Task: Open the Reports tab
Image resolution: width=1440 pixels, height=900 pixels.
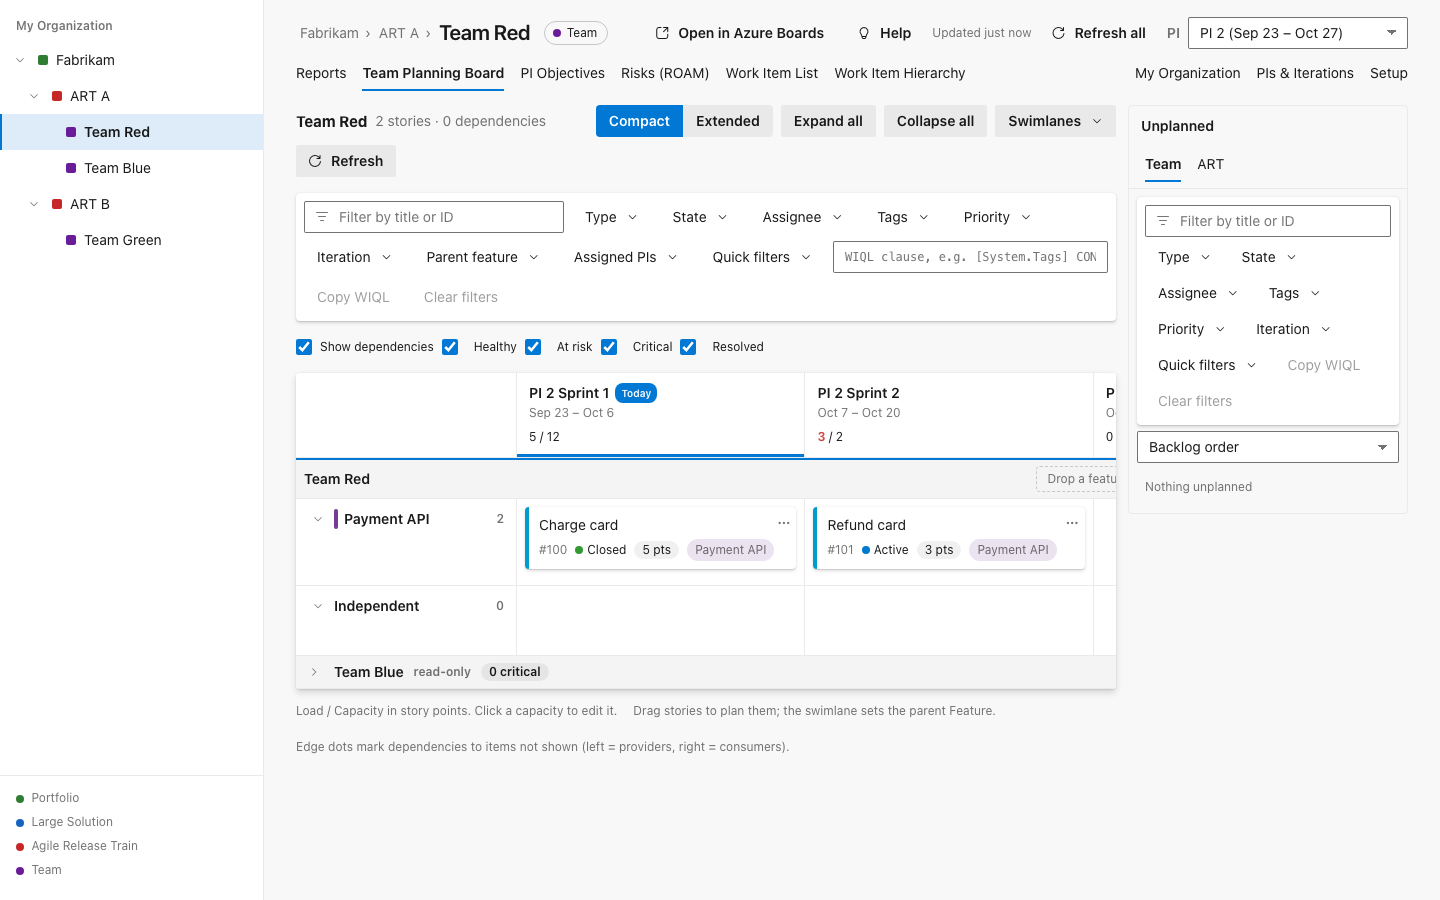Action: [321, 73]
